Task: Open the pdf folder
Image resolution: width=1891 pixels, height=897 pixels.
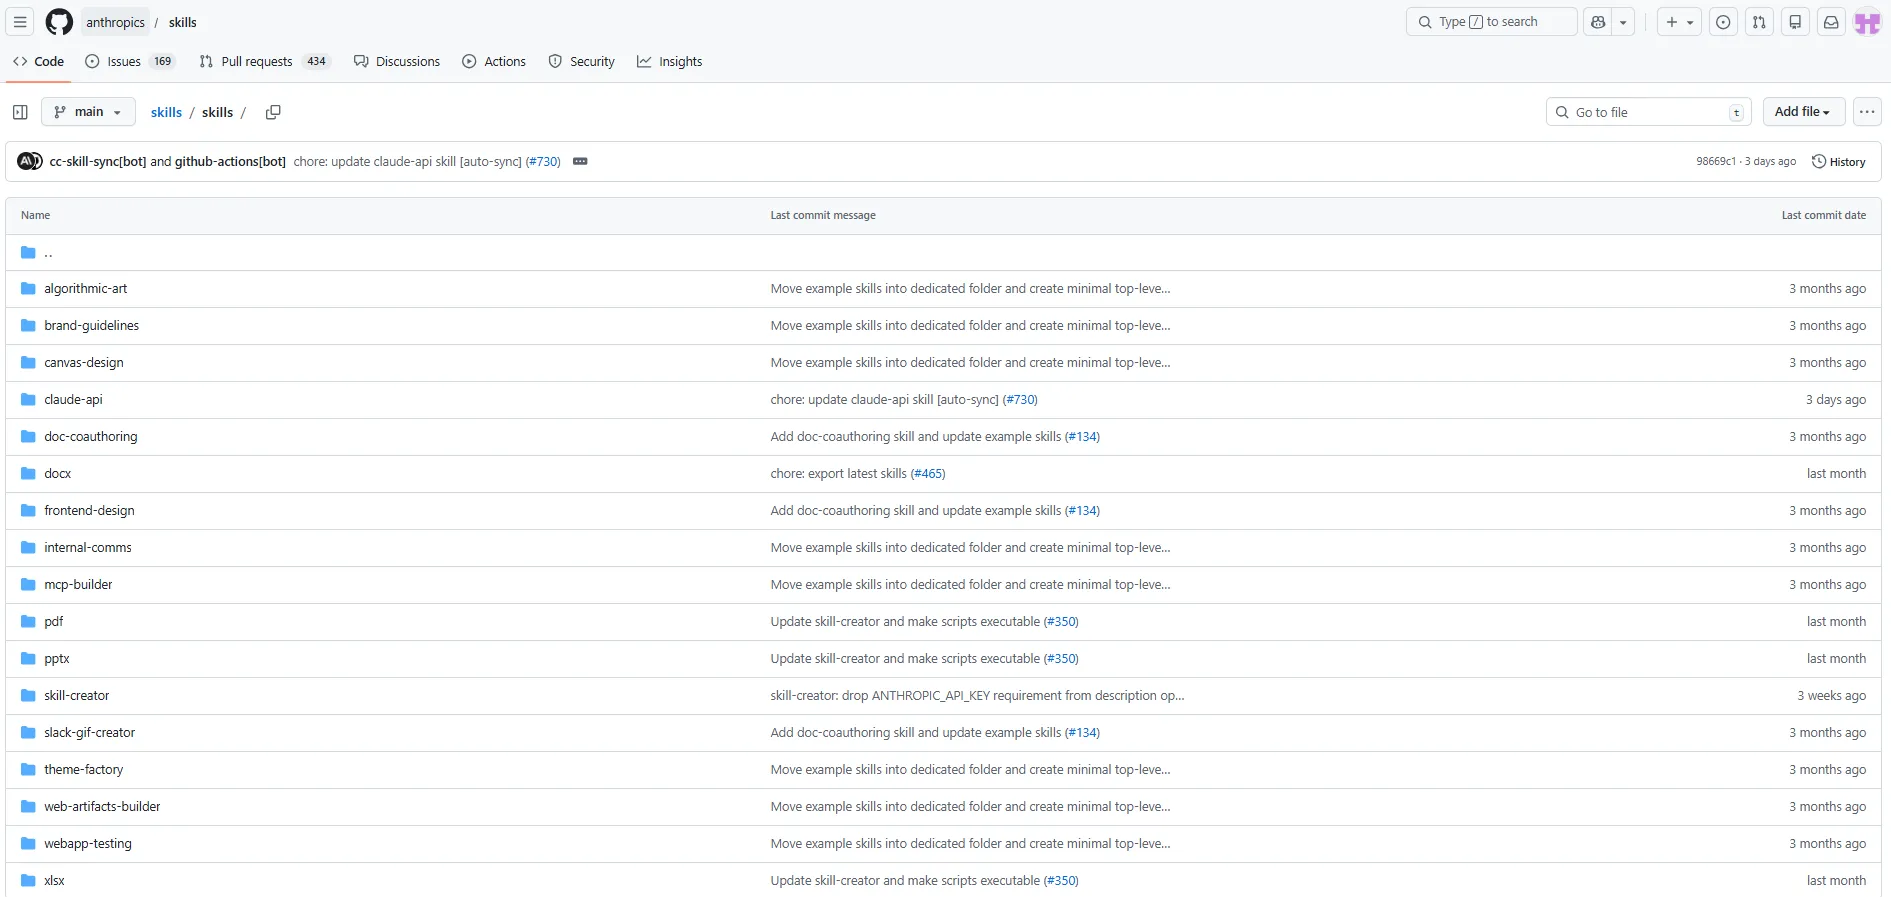Action: [x=54, y=621]
